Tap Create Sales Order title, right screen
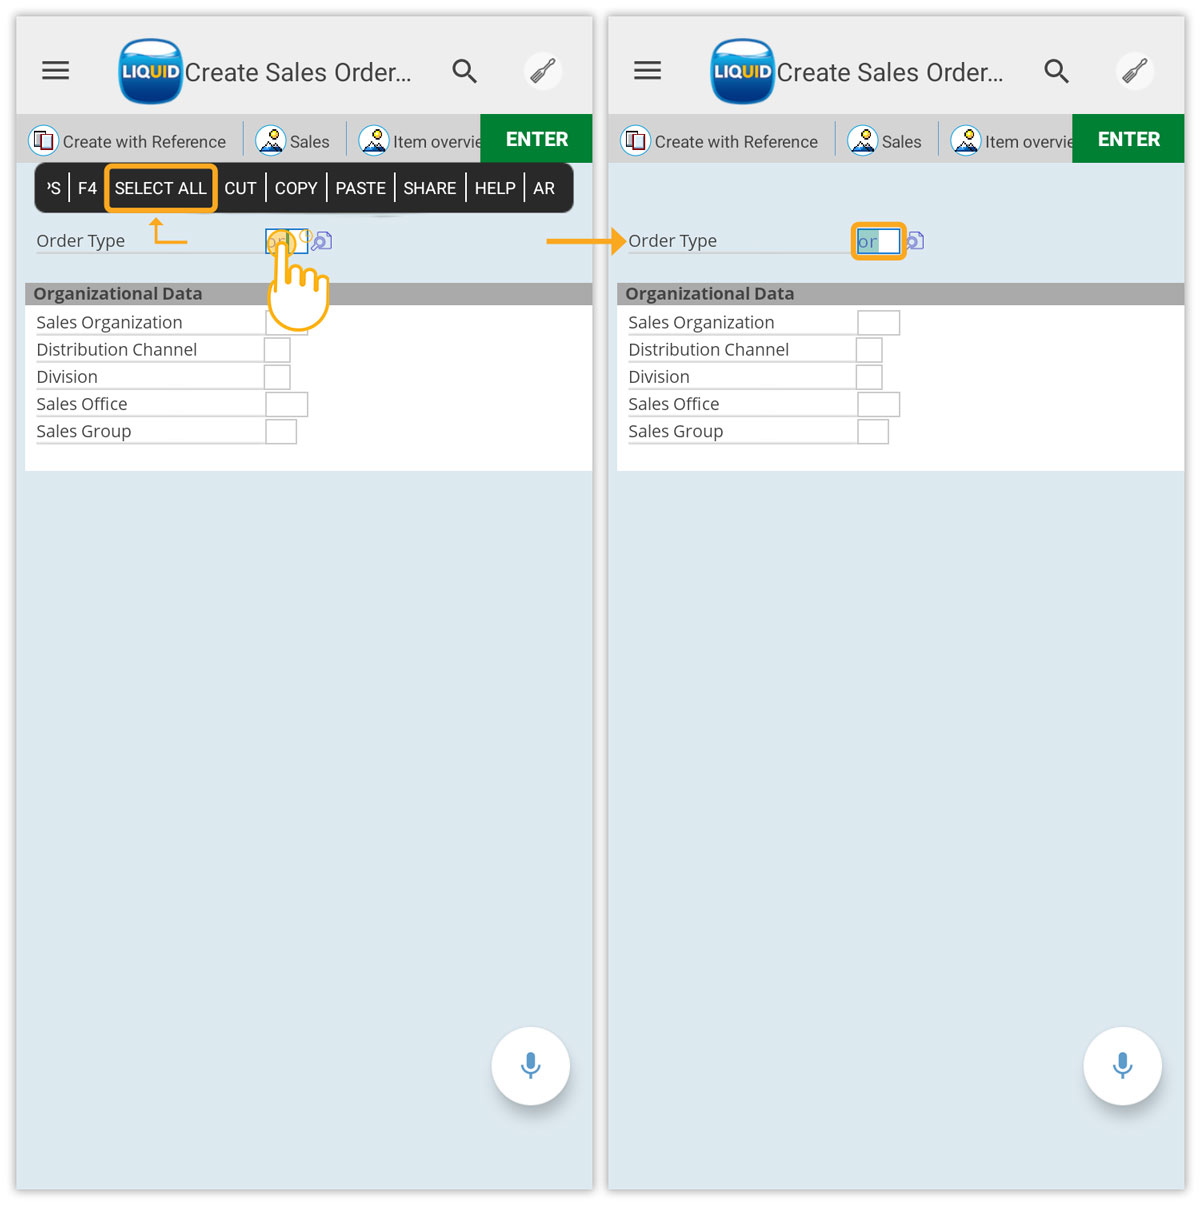Viewport: 1200px width, 1205px height. click(x=890, y=72)
